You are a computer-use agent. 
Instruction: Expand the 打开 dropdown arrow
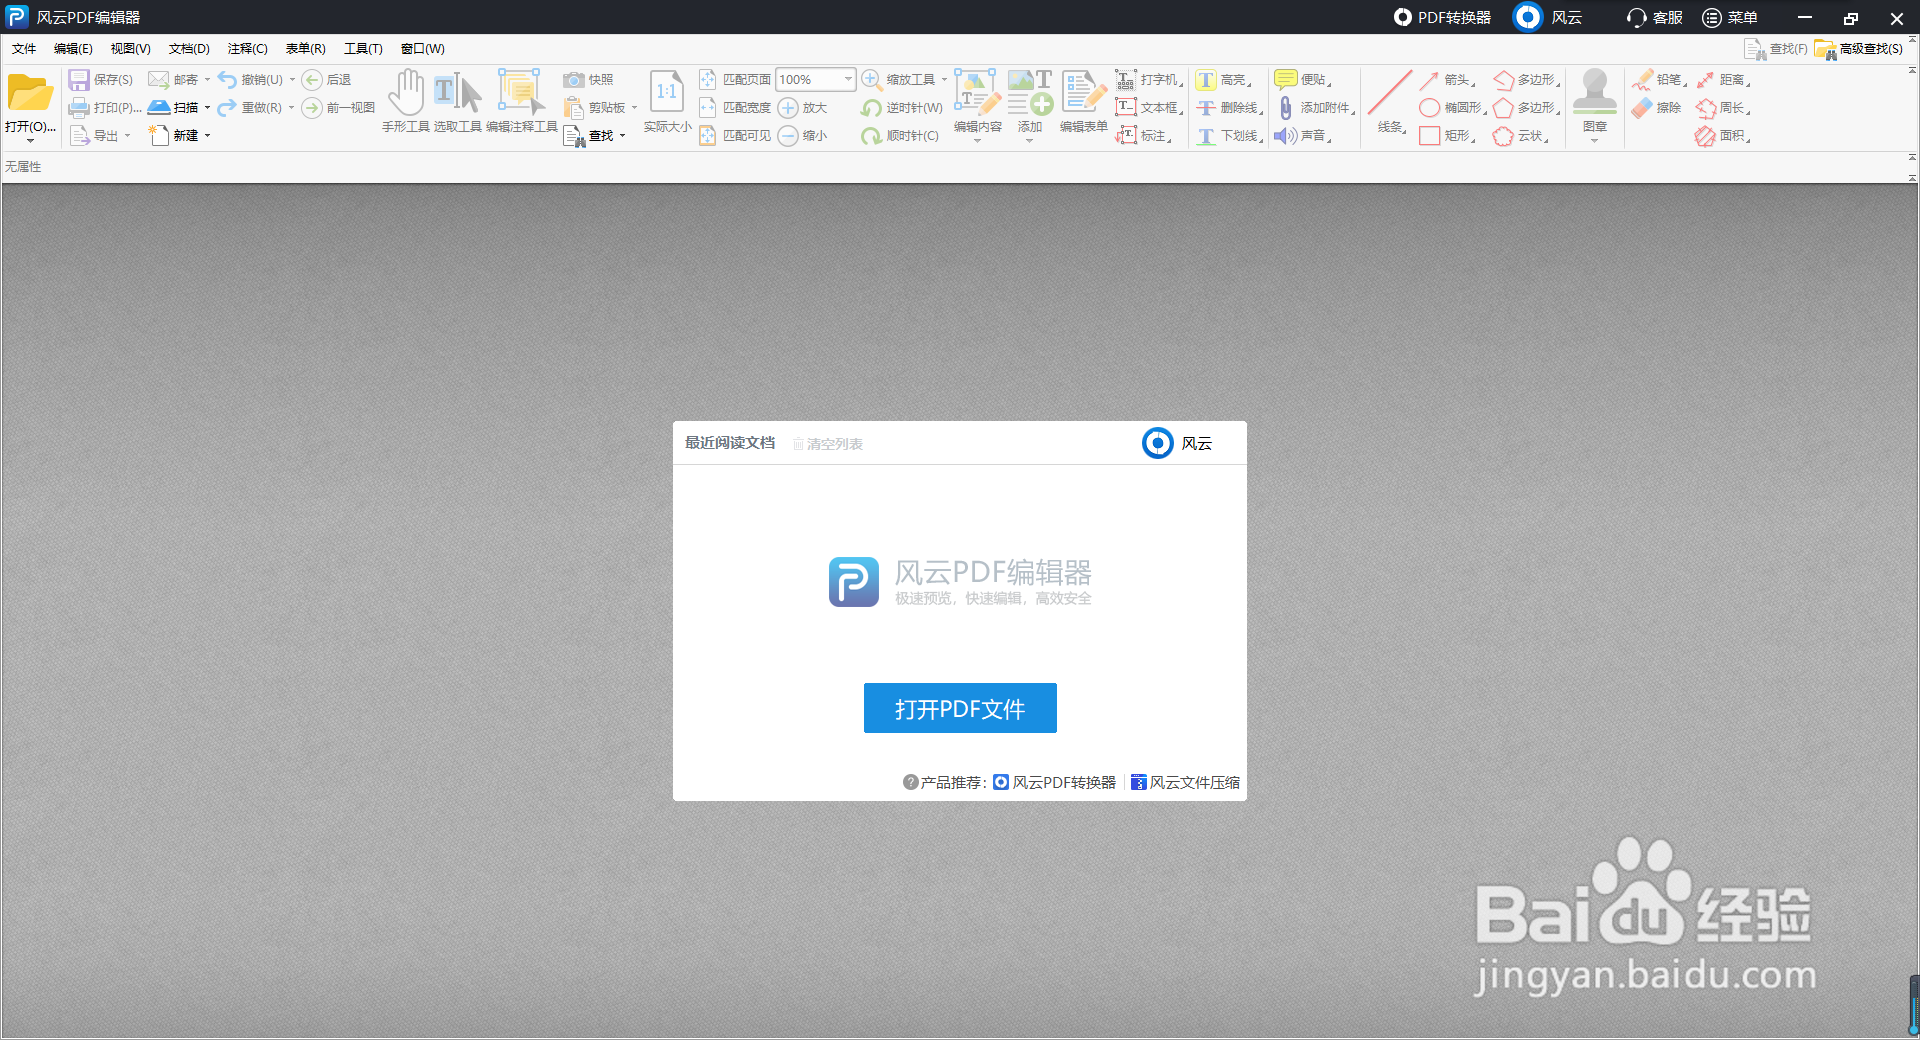[30, 140]
